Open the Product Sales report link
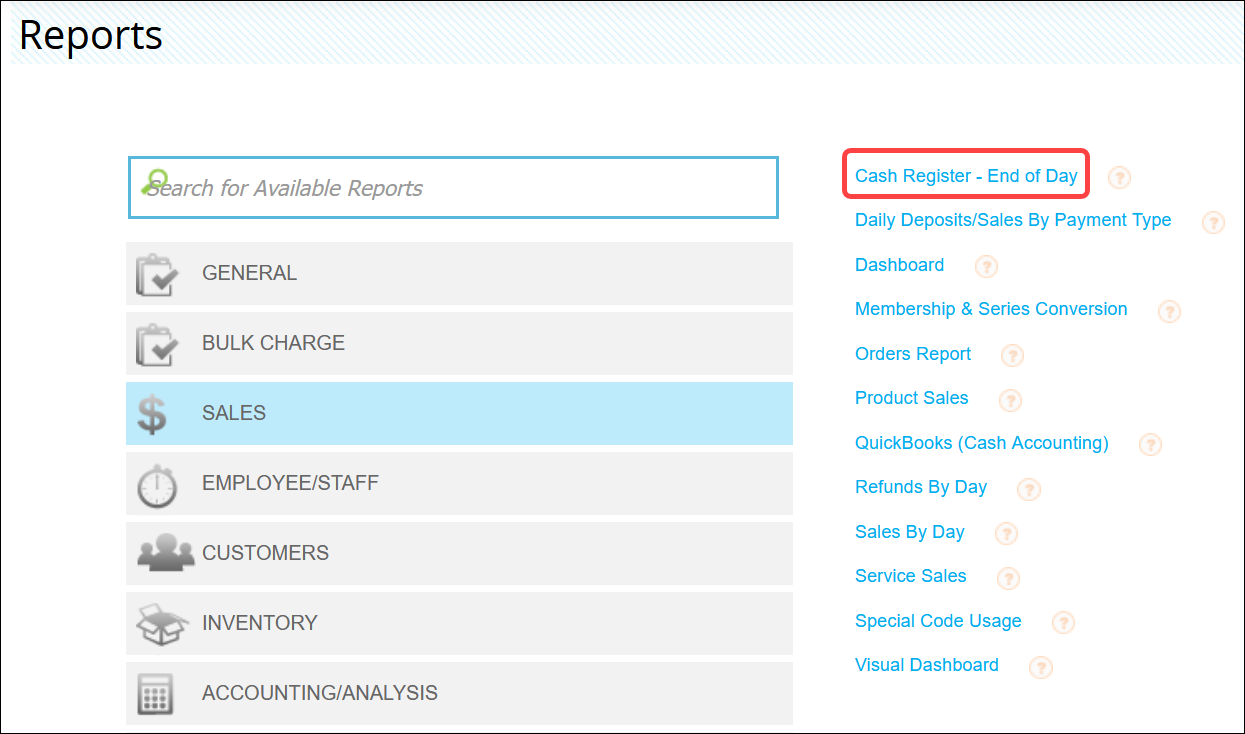The width and height of the screenshot is (1245, 734). [911, 398]
